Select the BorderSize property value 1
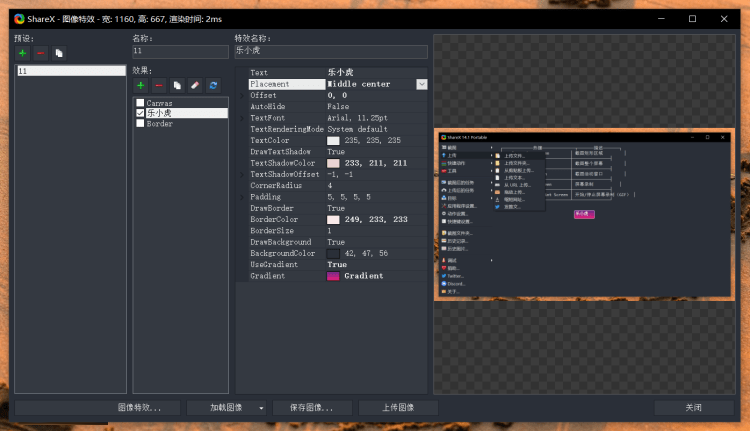 point(329,231)
